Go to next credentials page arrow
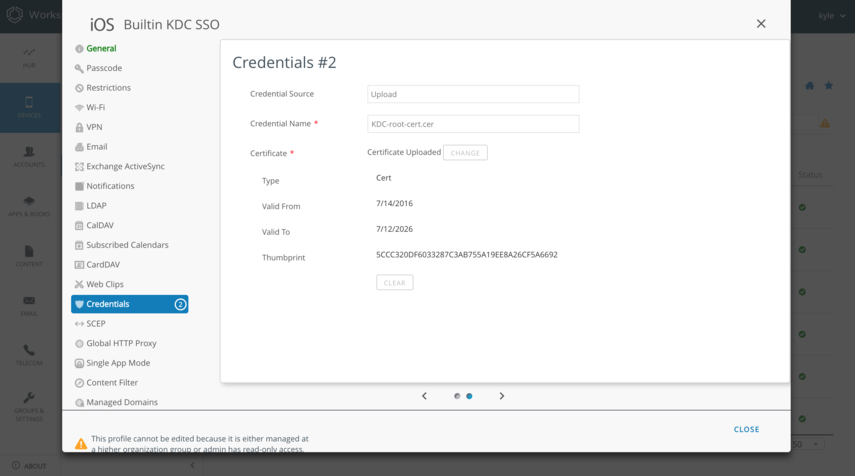This screenshot has width=855, height=476. point(502,396)
